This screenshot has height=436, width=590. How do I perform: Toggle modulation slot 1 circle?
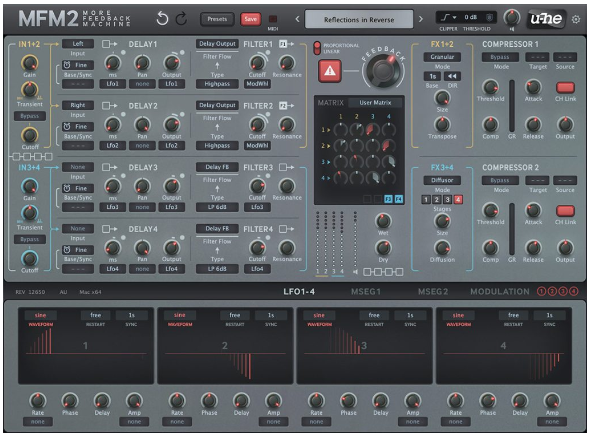pyautogui.click(x=541, y=291)
